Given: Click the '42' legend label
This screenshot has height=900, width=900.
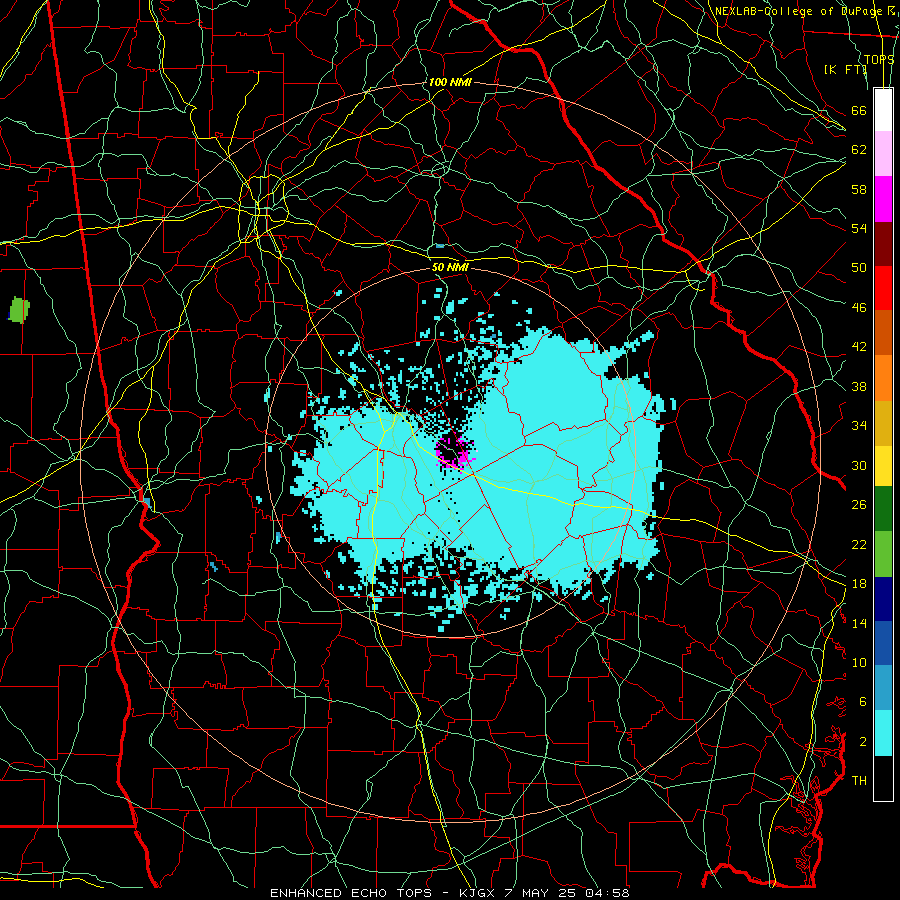Looking at the screenshot, I should 859,347.
